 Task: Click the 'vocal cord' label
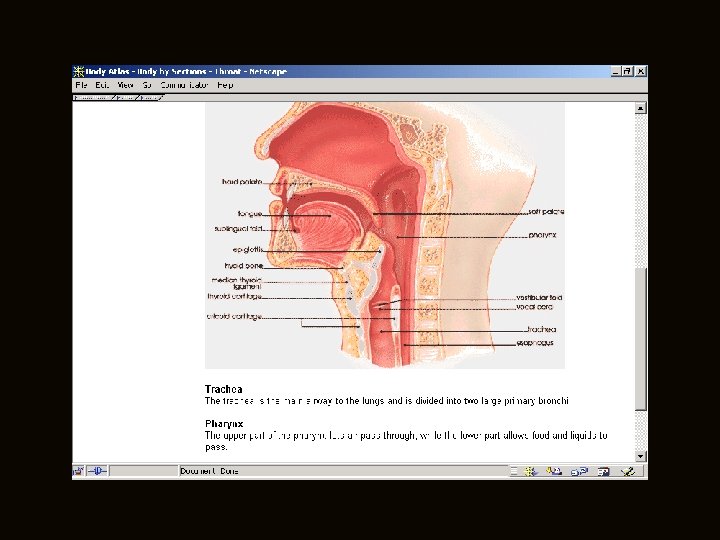click(534, 307)
